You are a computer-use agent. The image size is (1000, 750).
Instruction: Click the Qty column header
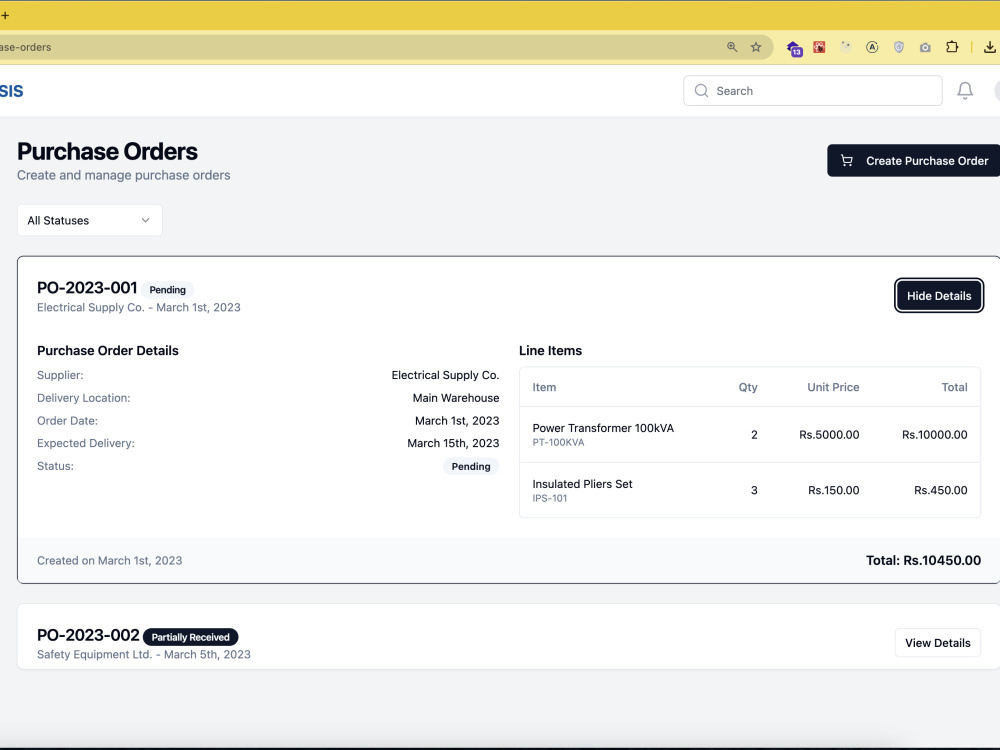(748, 387)
